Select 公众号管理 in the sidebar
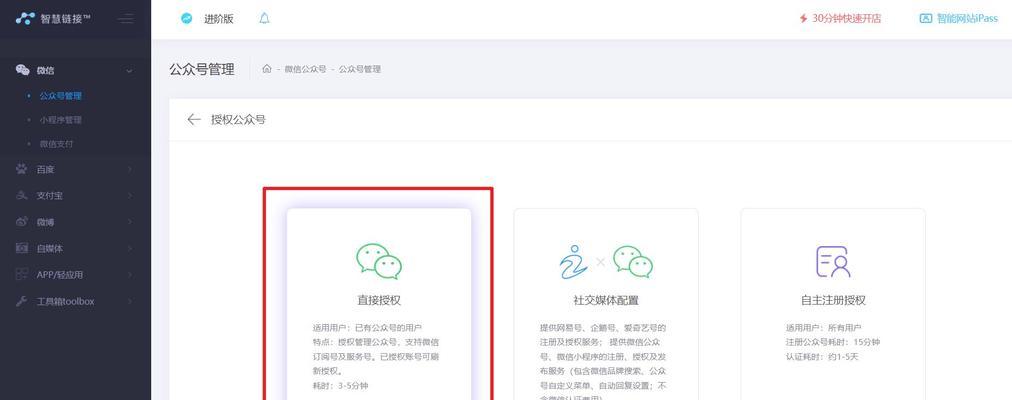 61,95
